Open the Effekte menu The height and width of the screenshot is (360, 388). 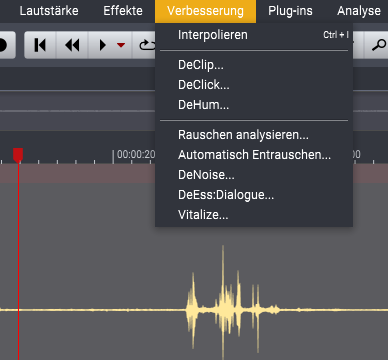tap(123, 11)
